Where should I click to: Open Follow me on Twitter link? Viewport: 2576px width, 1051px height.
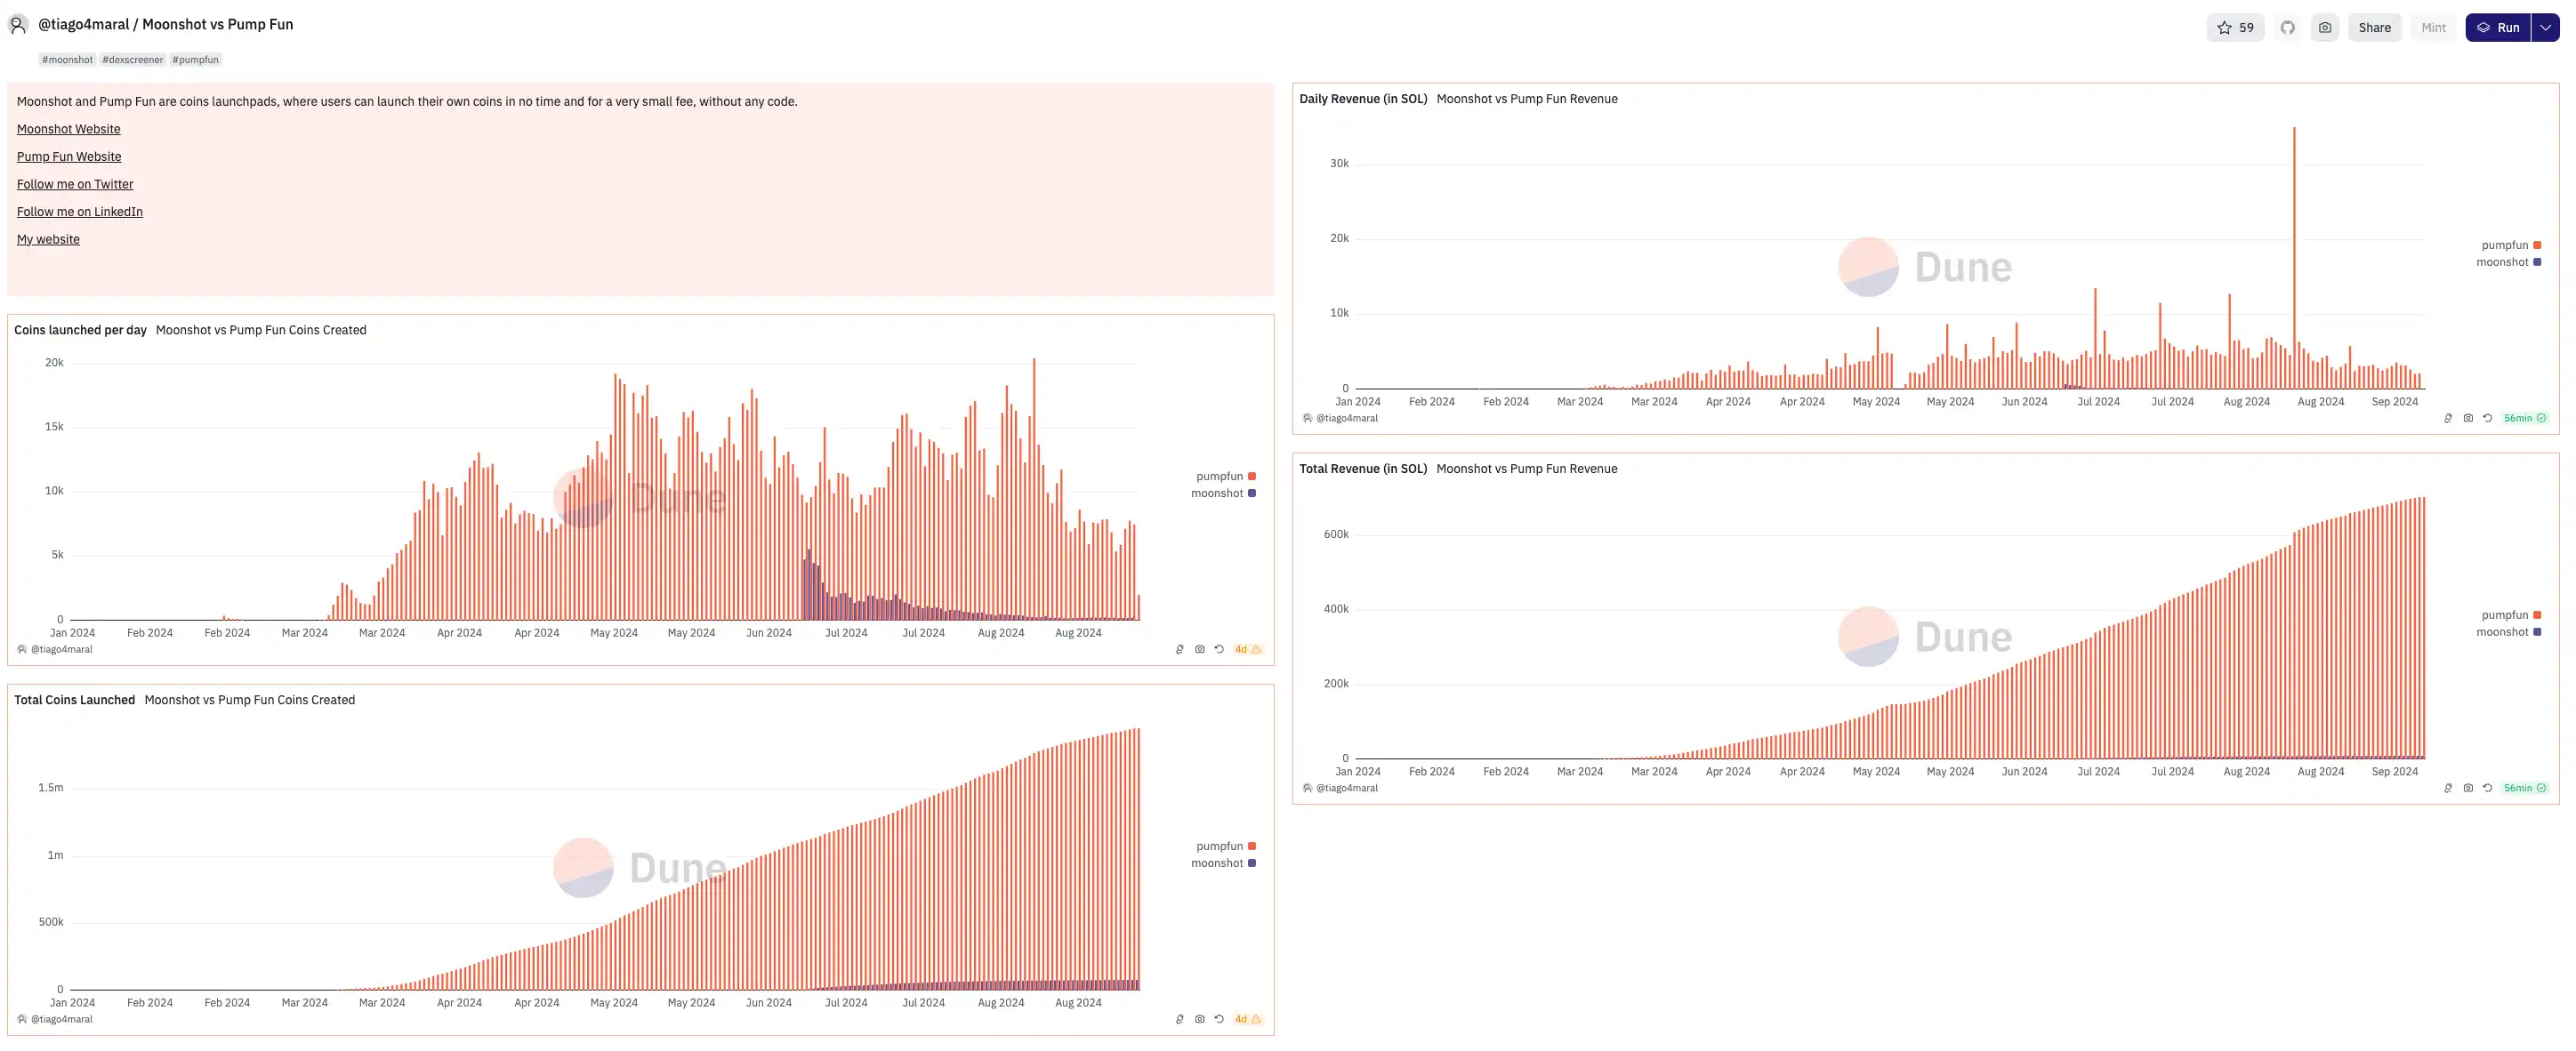[75, 184]
